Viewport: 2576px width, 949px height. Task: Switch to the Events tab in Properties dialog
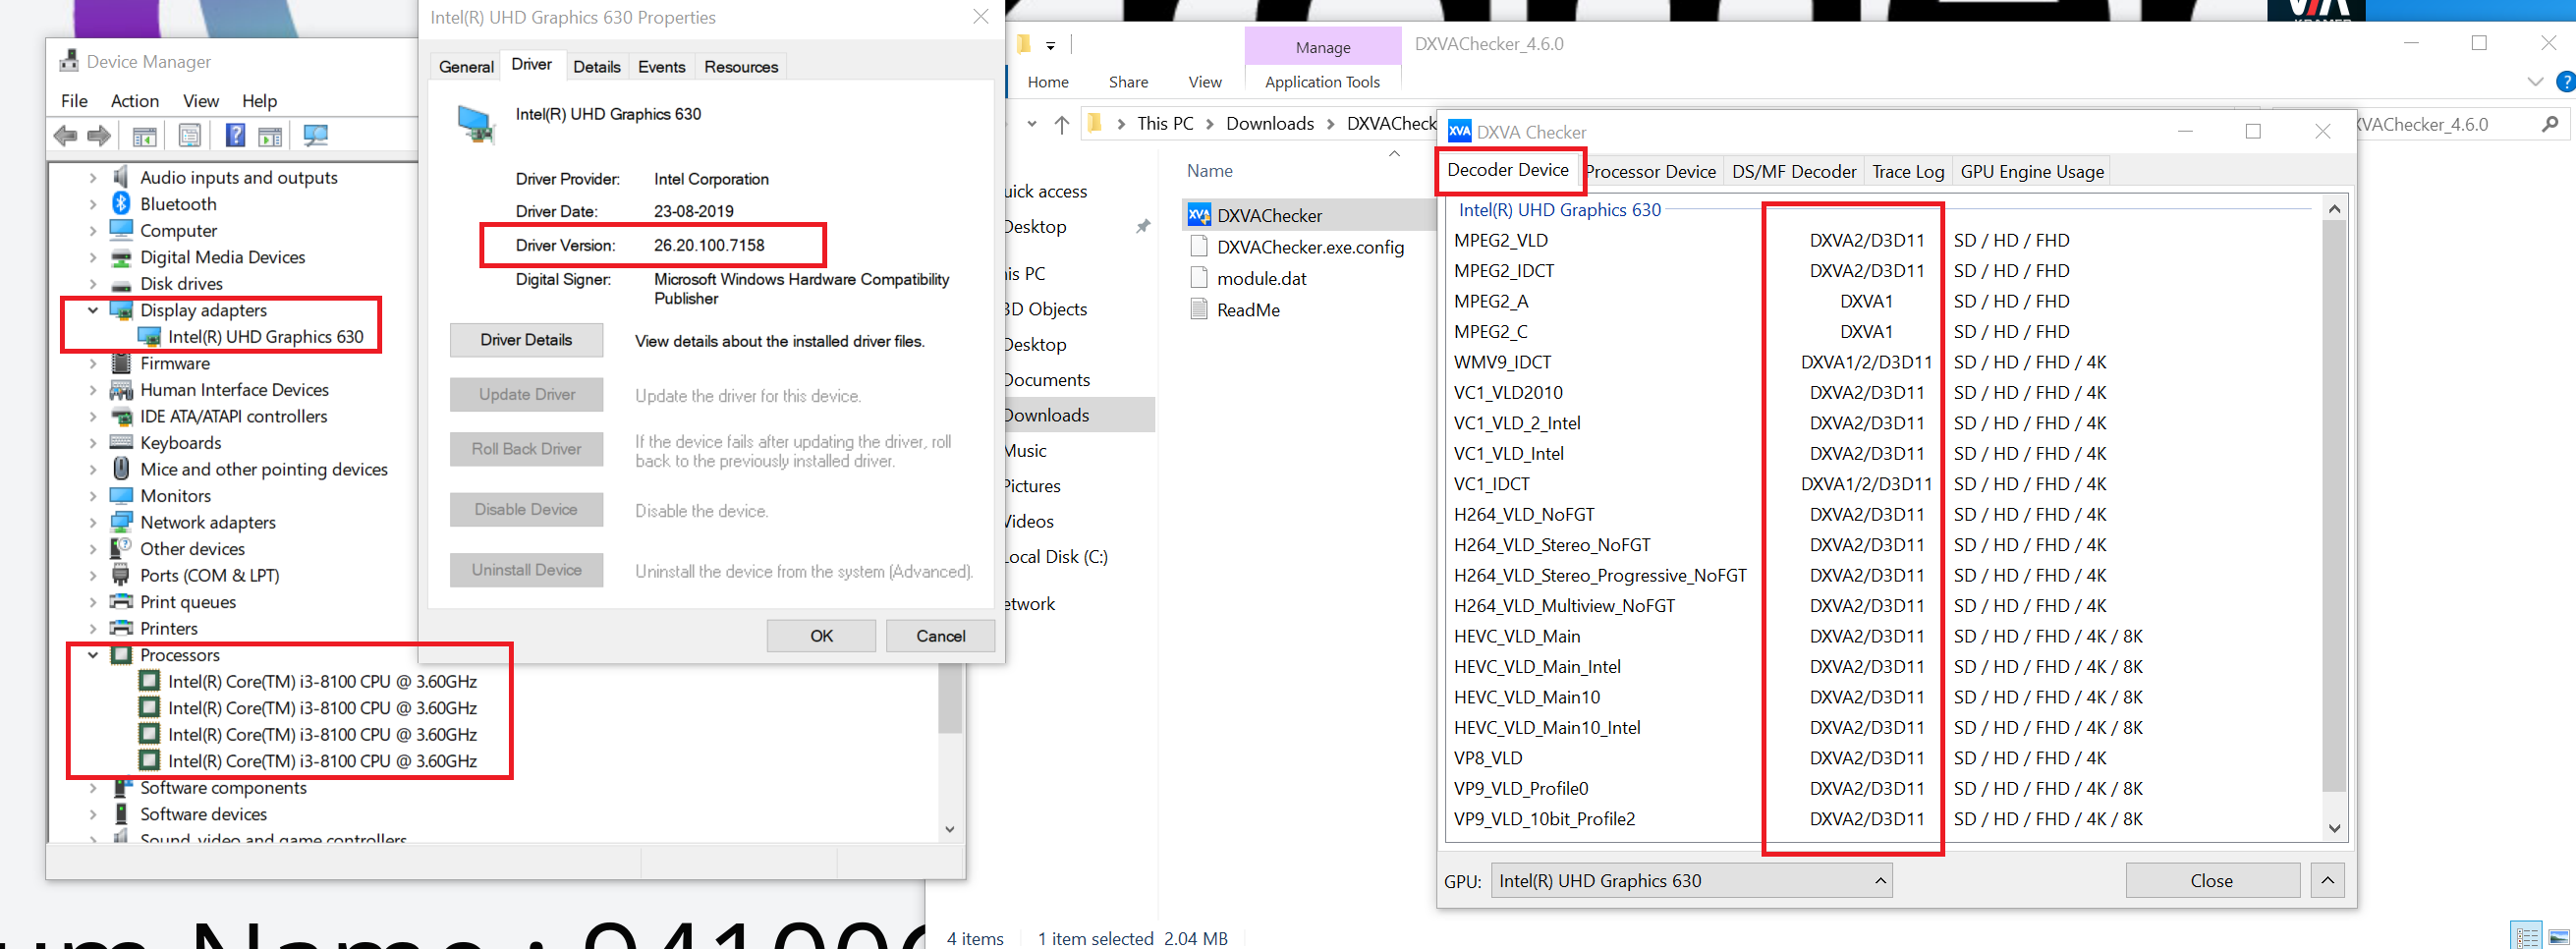[662, 67]
